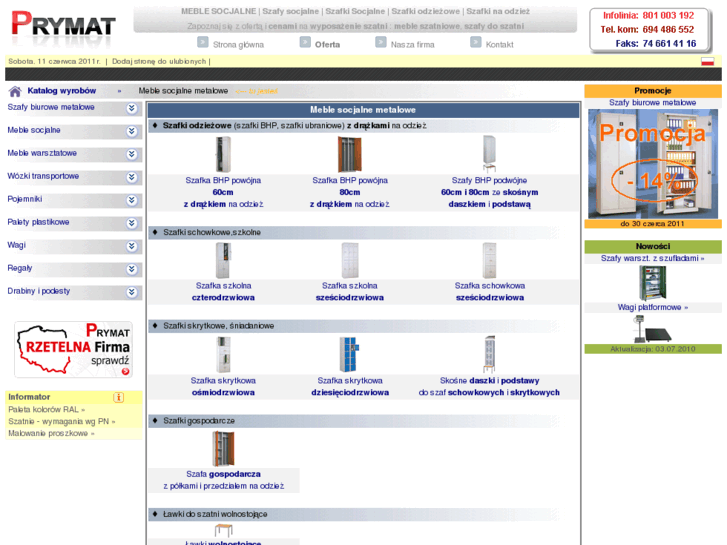
Task: Click Szafa gospodarcza text link
Action: pyautogui.click(x=223, y=480)
